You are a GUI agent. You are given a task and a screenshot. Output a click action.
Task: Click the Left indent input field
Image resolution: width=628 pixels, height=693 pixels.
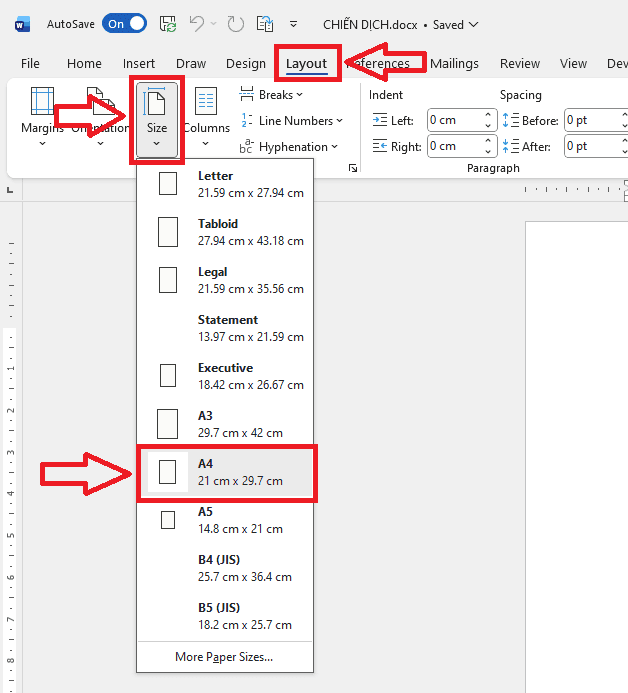pyautogui.click(x=453, y=121)
